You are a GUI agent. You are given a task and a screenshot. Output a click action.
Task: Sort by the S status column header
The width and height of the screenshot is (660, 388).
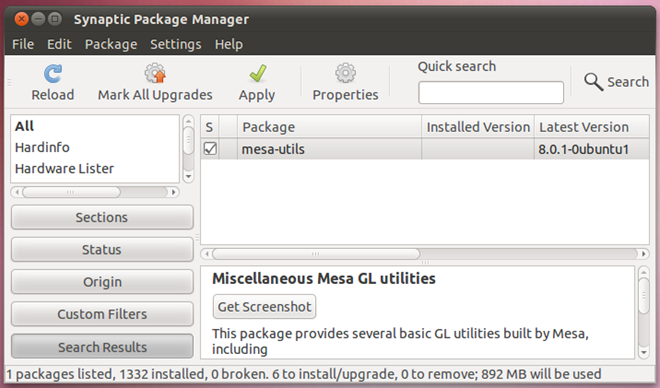pos(210,127)
